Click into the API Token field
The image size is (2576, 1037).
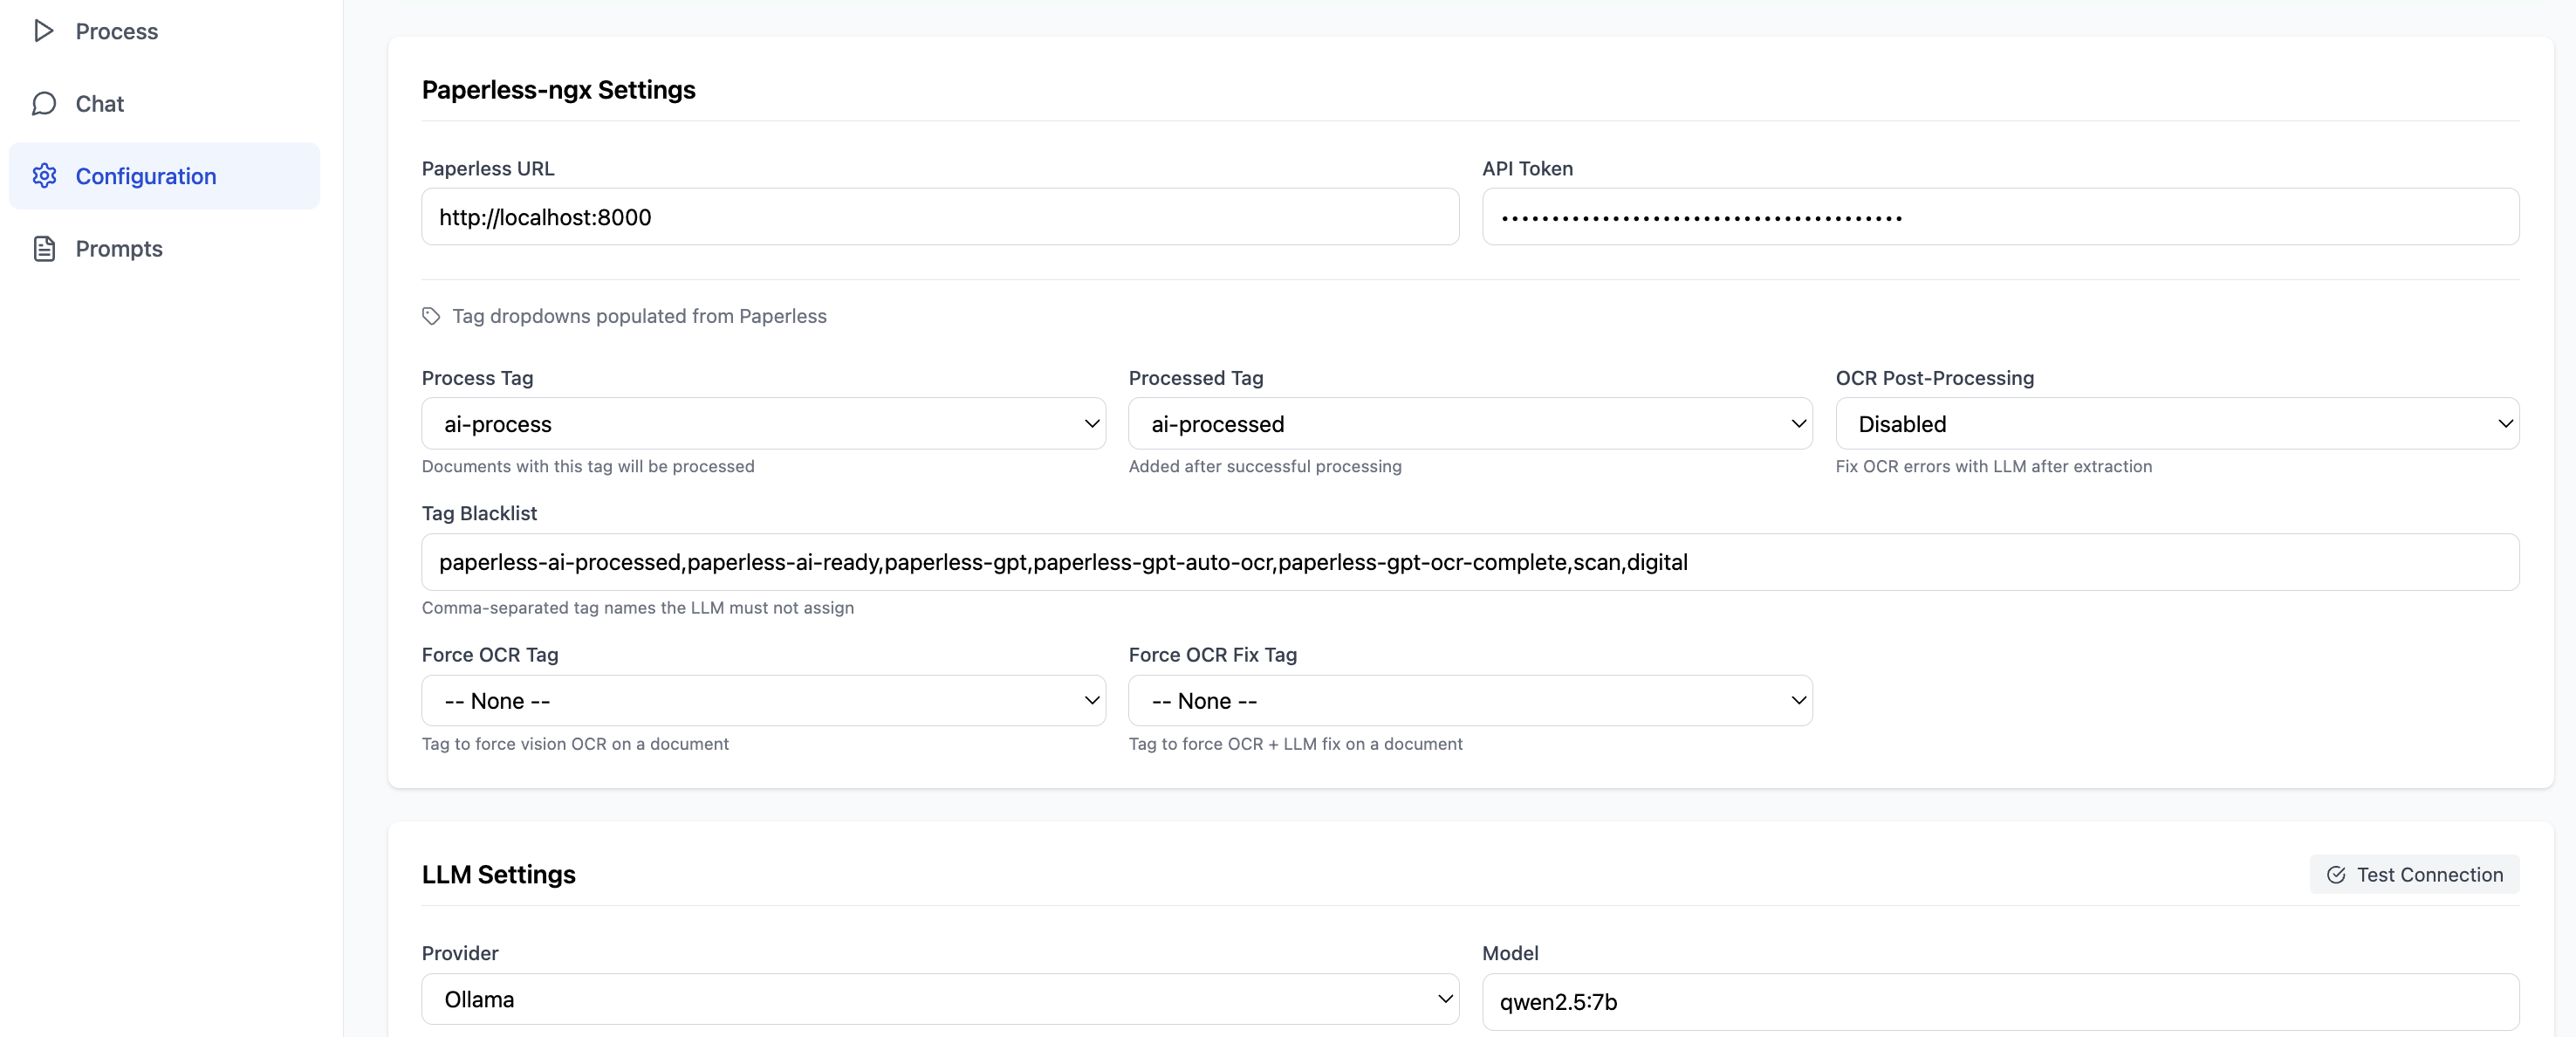coord(2000,217)
